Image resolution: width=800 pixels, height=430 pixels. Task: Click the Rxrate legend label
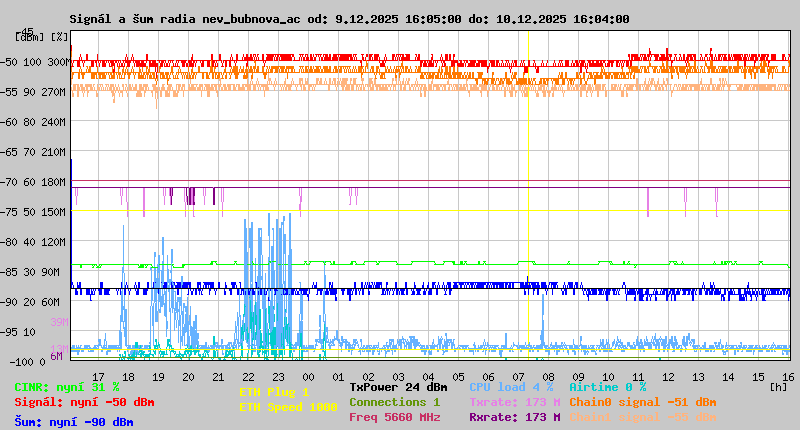point(514,417)
